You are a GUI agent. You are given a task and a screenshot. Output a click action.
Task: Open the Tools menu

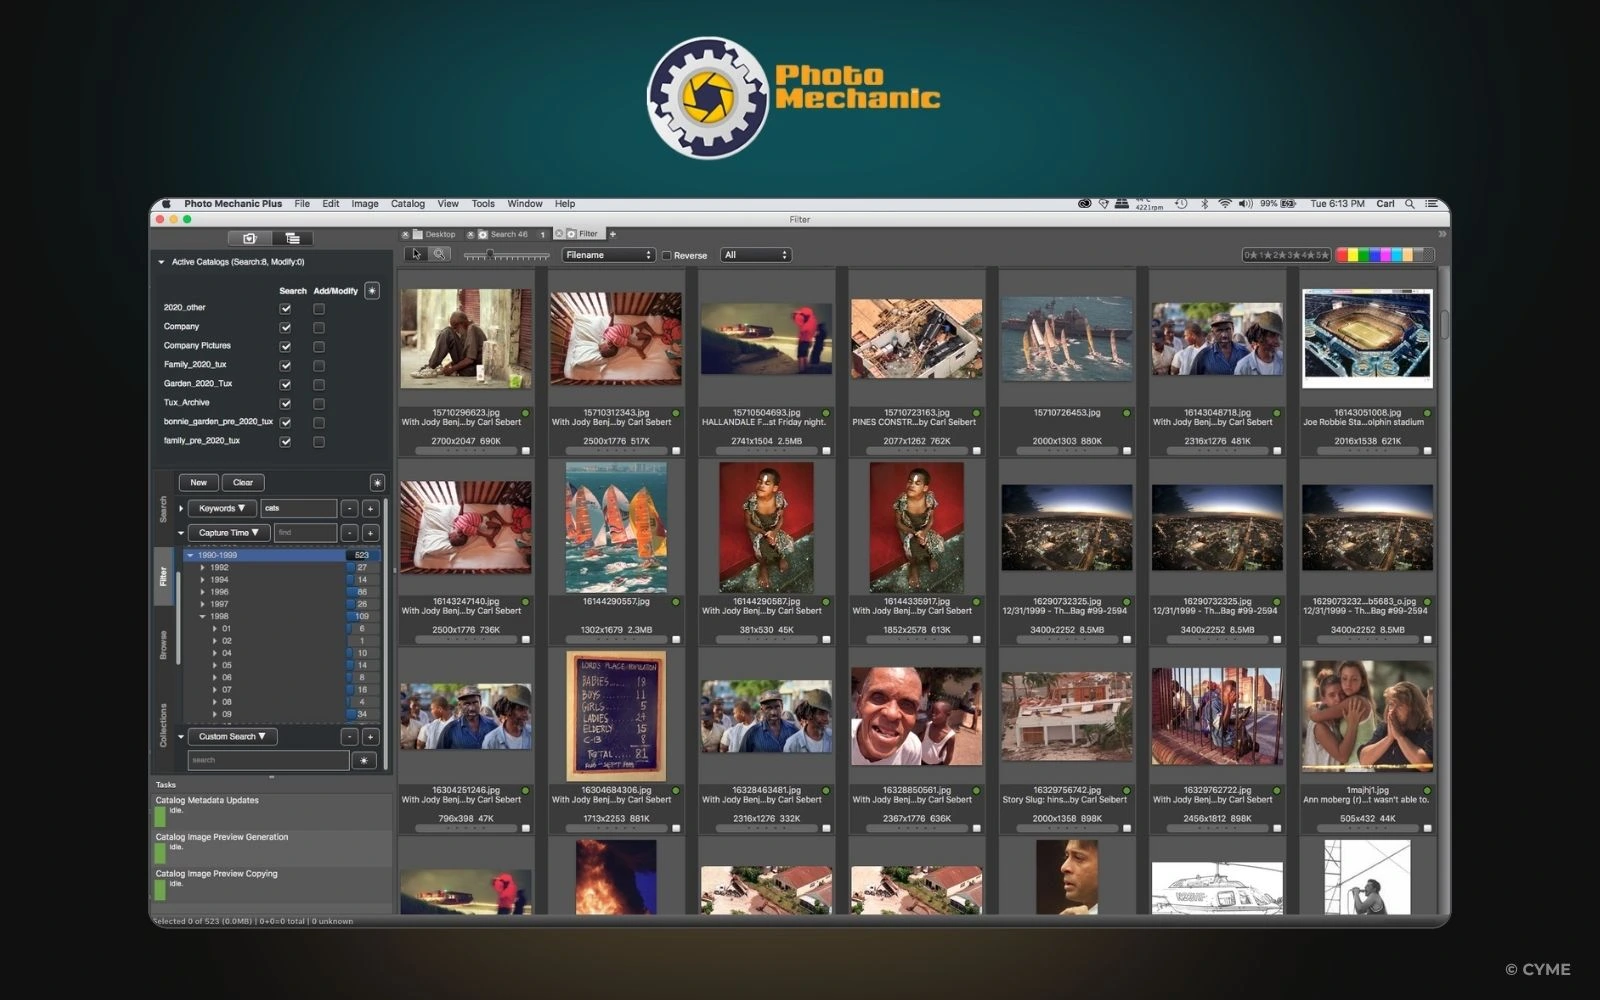coord(483,203)
